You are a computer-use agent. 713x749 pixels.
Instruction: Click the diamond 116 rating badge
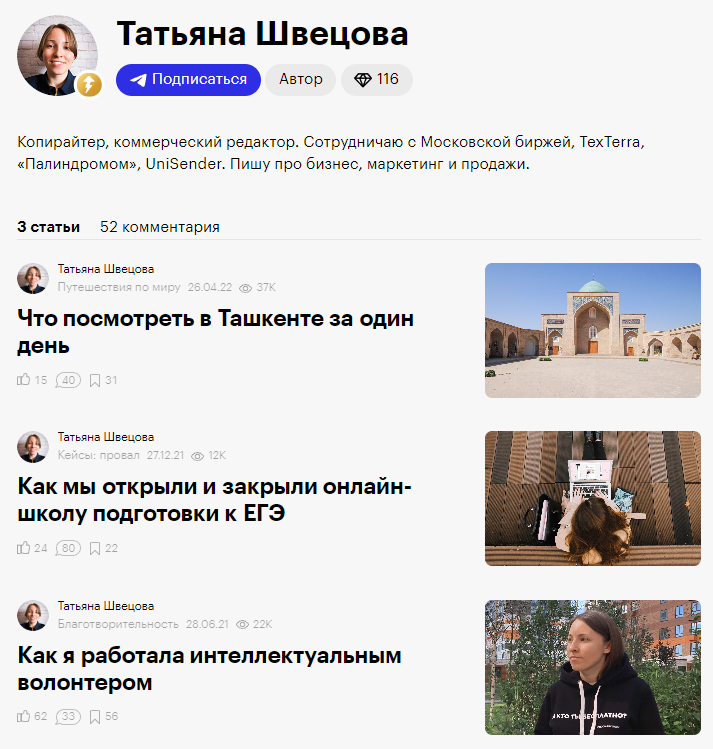point(377,80)
